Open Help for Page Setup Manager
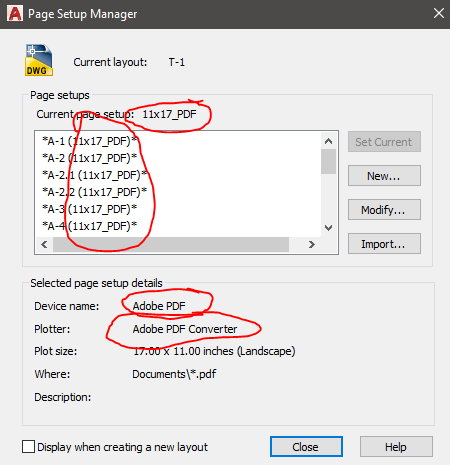The width and height of the screenshot is (450, 465). 396,447
